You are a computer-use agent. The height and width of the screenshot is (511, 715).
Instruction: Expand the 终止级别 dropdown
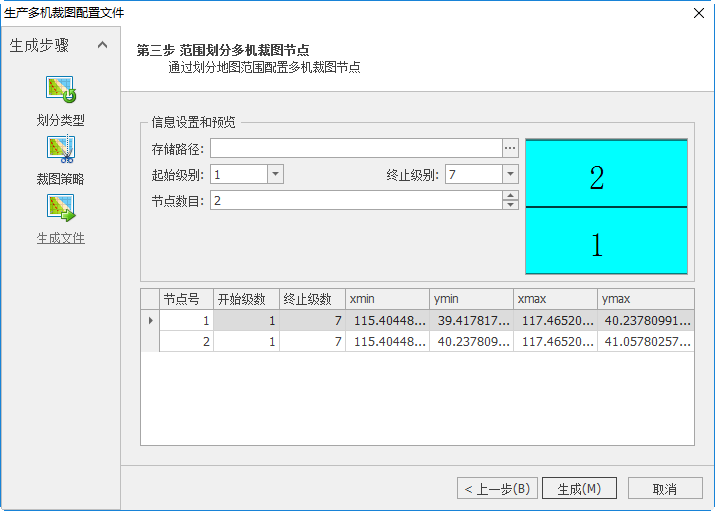(510, 174)
